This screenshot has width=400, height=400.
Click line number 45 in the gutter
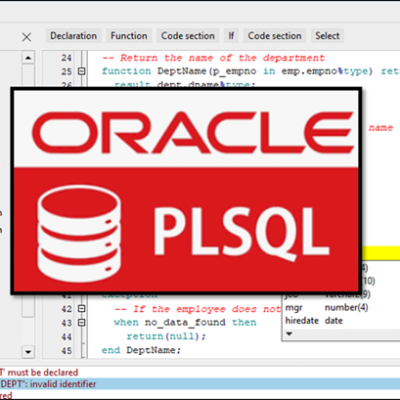[66, 351]
